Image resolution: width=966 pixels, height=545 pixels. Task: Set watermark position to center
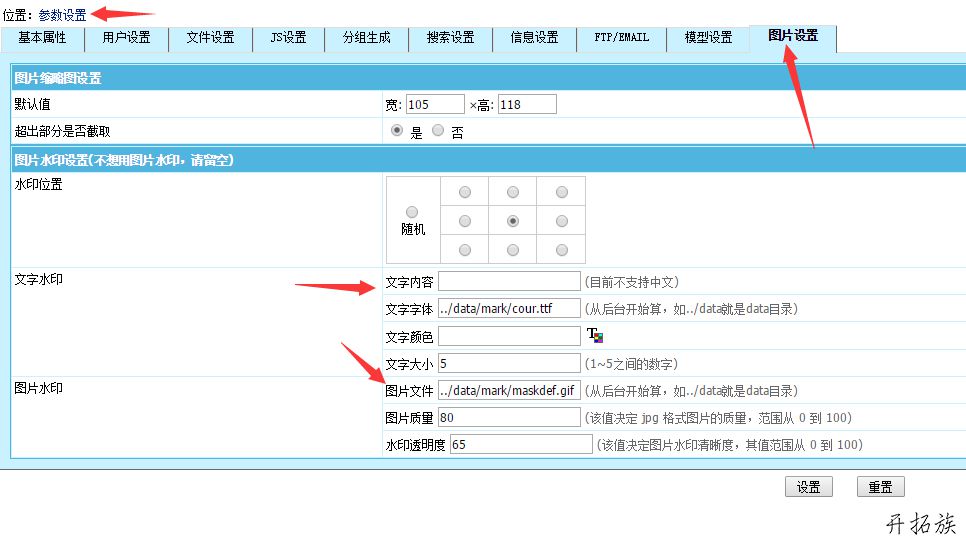tap(513, 221)
